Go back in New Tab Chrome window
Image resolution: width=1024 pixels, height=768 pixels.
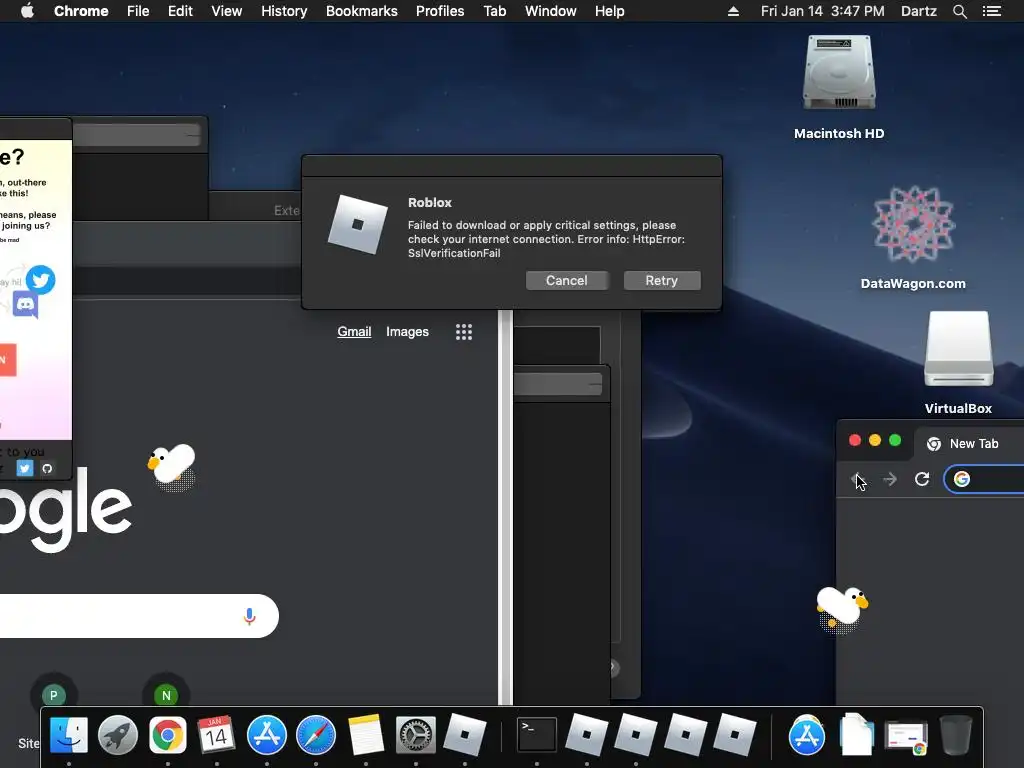858,479
